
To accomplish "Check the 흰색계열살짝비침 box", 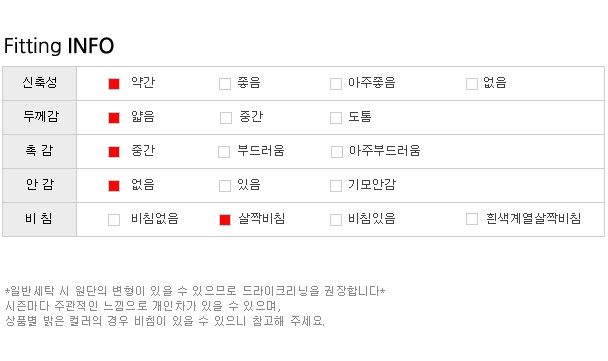I will coord(472,219).
